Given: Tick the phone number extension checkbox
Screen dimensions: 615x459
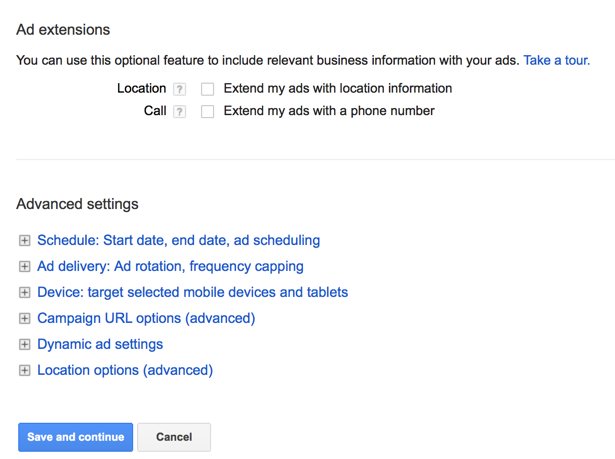Looking at the screenshot, I should click(208, 112).
